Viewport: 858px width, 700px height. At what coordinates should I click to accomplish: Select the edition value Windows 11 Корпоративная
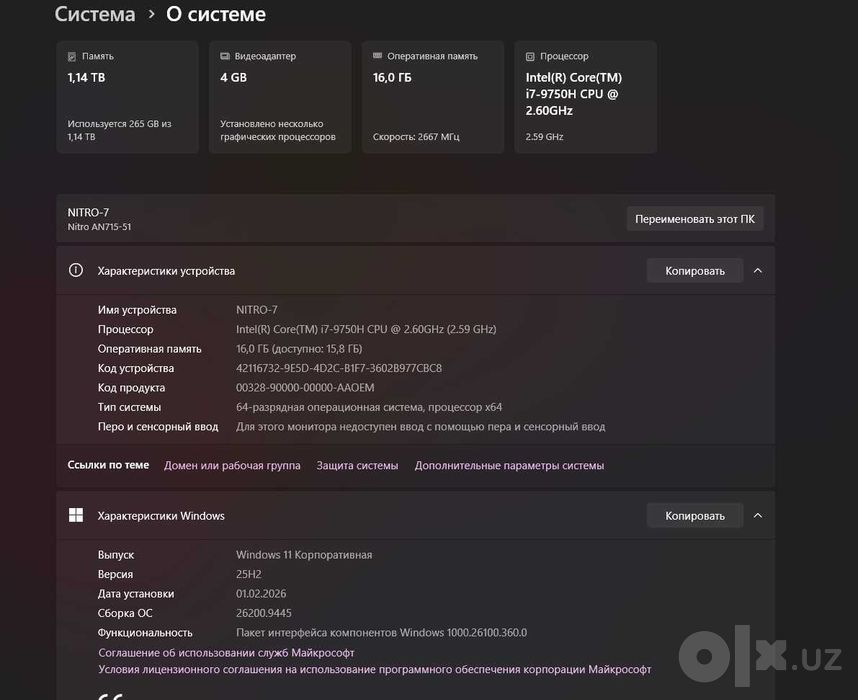click(304, 554)
